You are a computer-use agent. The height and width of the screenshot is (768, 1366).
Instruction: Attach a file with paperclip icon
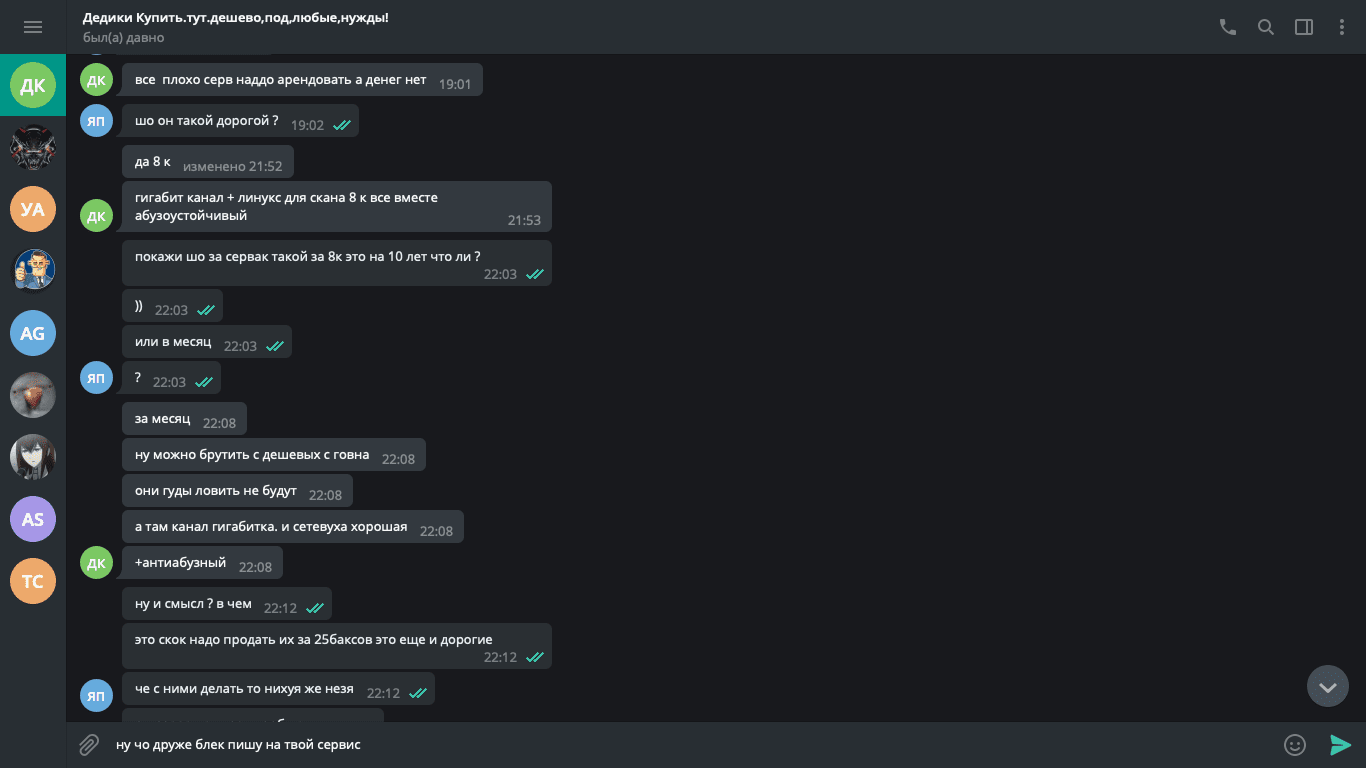click(89, 745)
